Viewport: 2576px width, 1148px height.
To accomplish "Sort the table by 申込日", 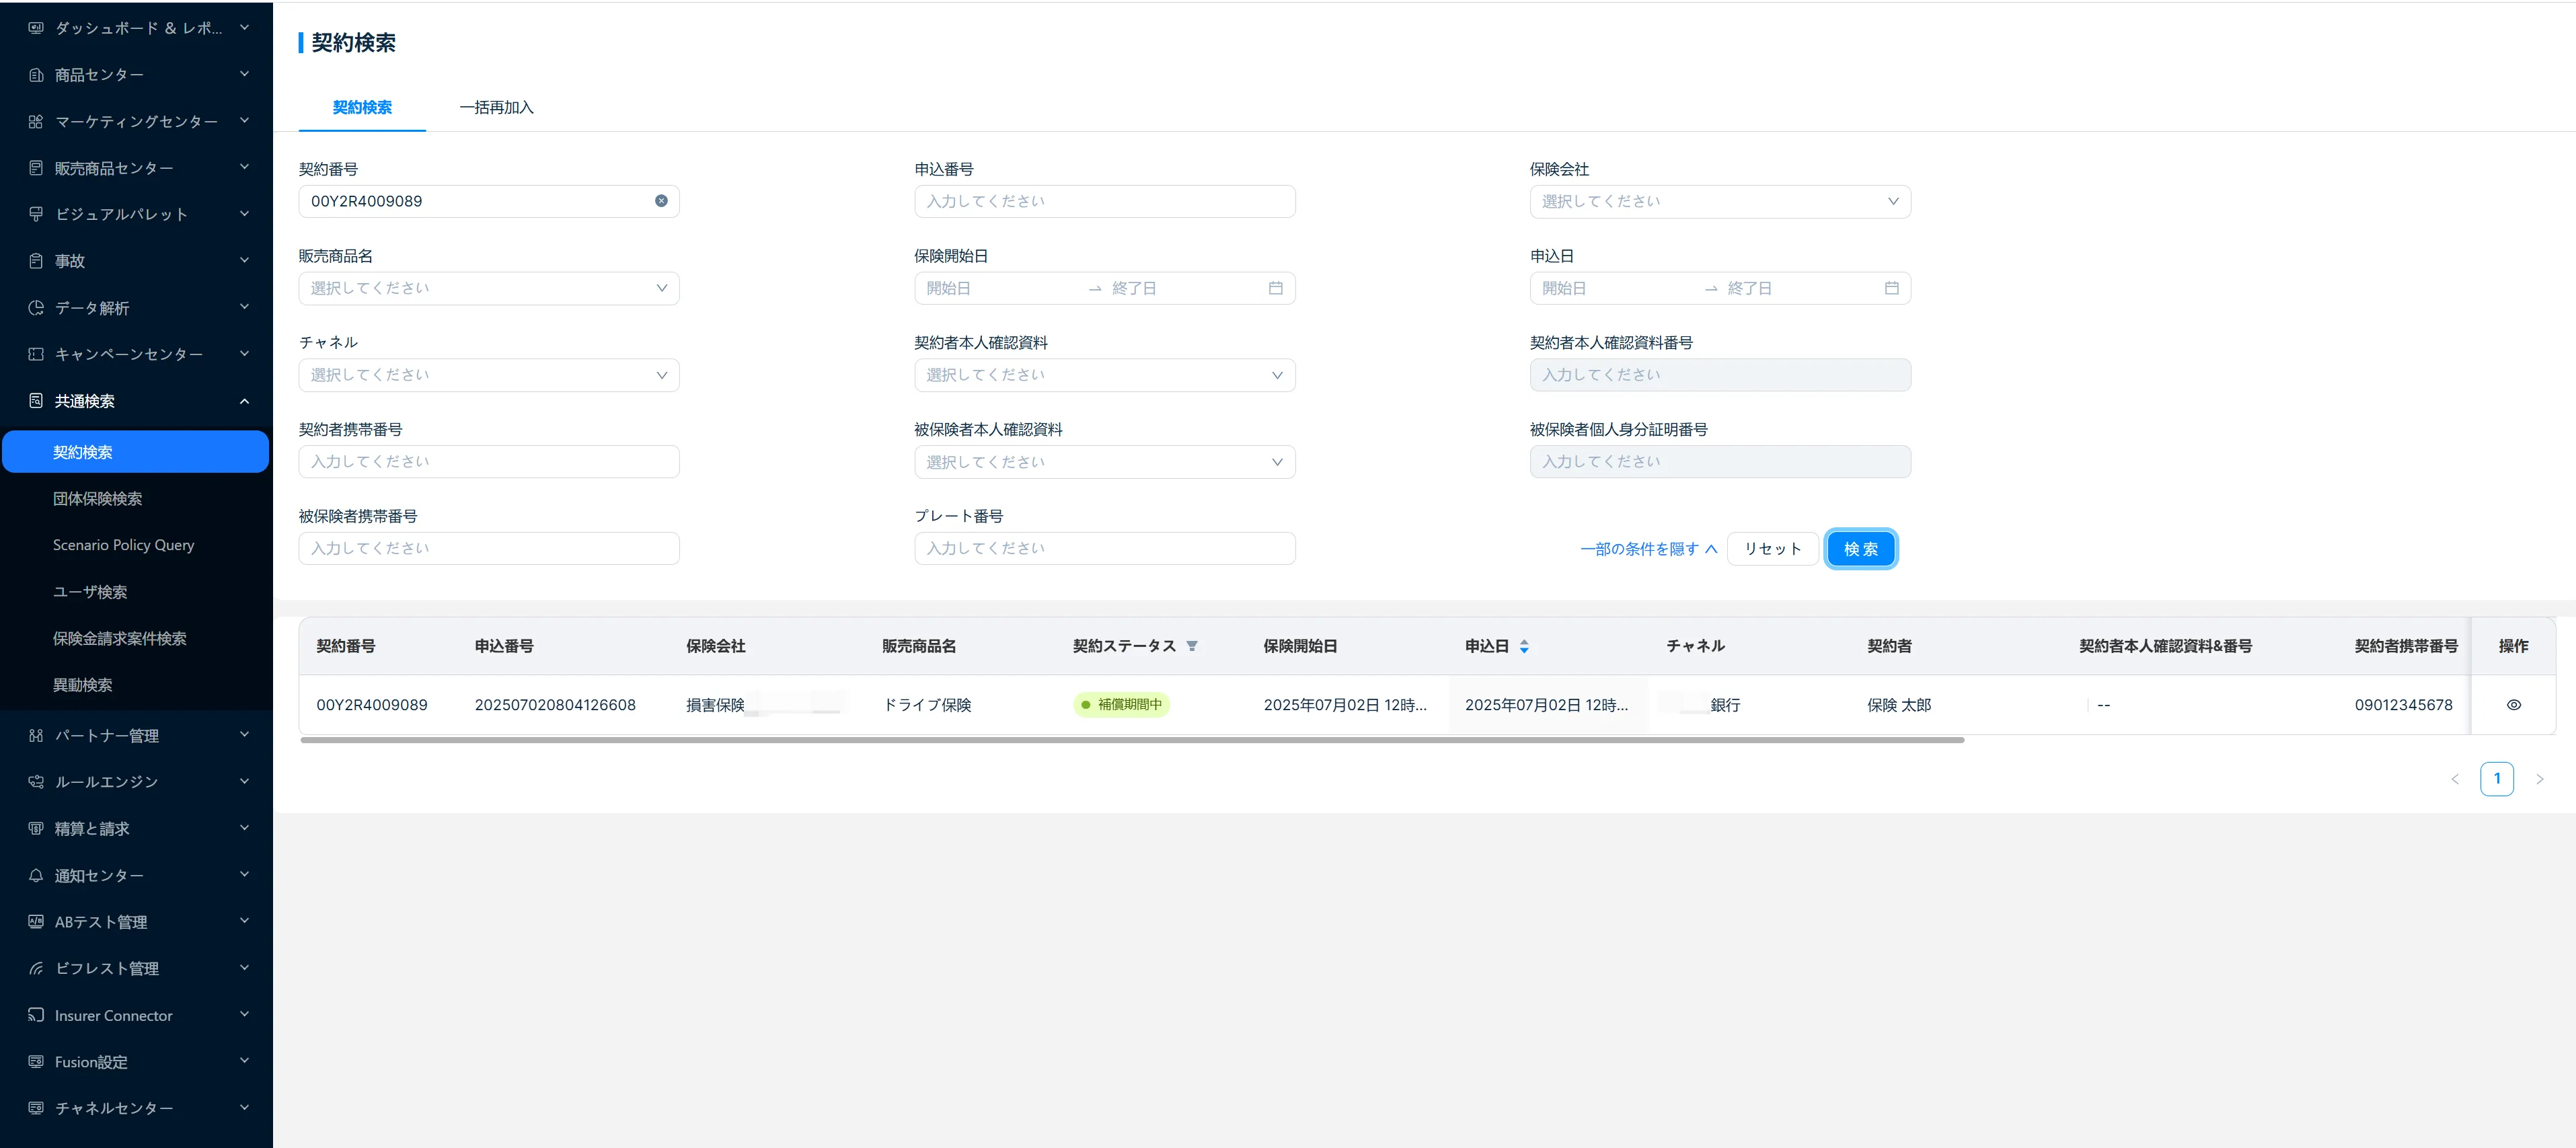I will click(1524, 646).
